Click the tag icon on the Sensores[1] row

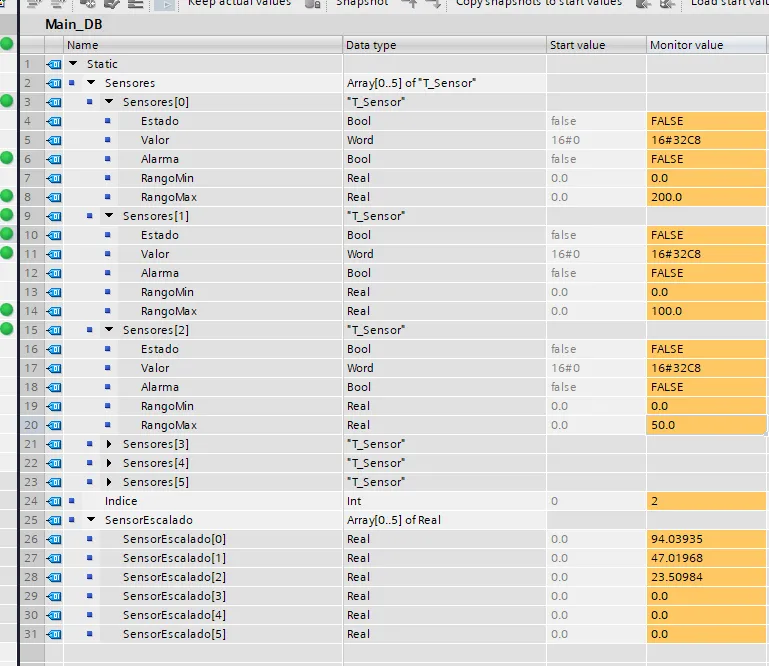[54, 216]
